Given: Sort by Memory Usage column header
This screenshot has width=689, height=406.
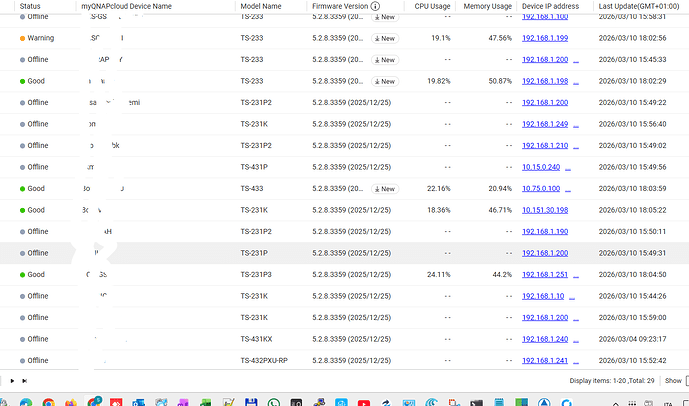Looking at the screenshot, I should click(487, 6).
